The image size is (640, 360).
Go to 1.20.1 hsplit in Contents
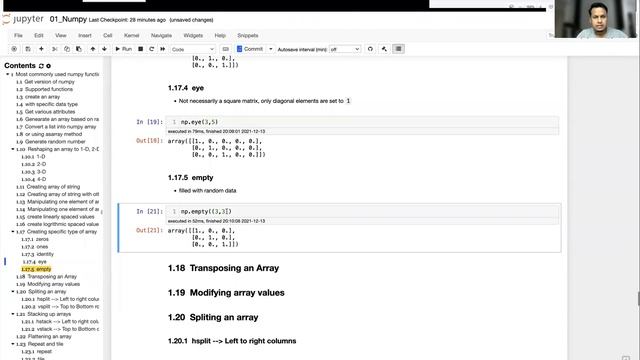coord(60,299)
